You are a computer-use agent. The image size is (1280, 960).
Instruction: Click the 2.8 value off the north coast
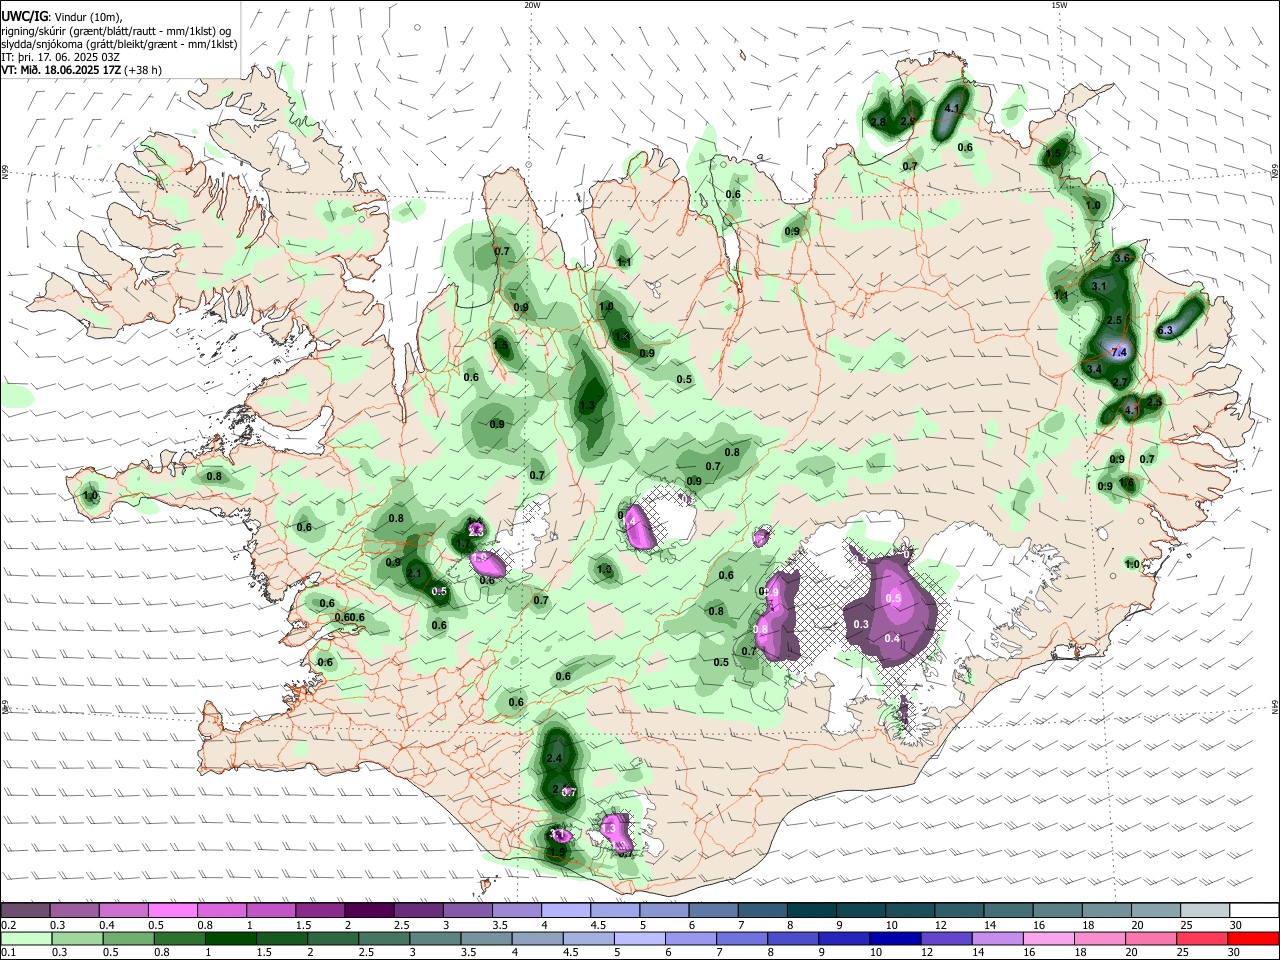point(878,122)
